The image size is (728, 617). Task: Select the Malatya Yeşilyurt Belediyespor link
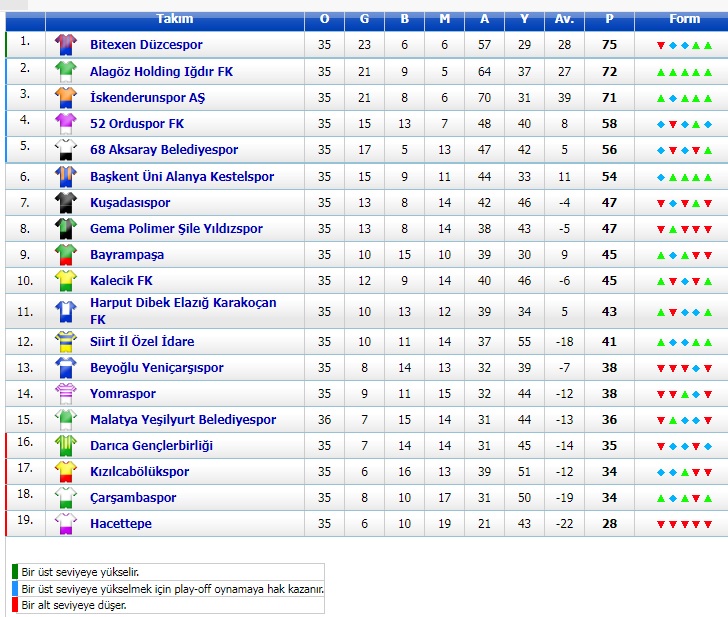tap(183, 420)
